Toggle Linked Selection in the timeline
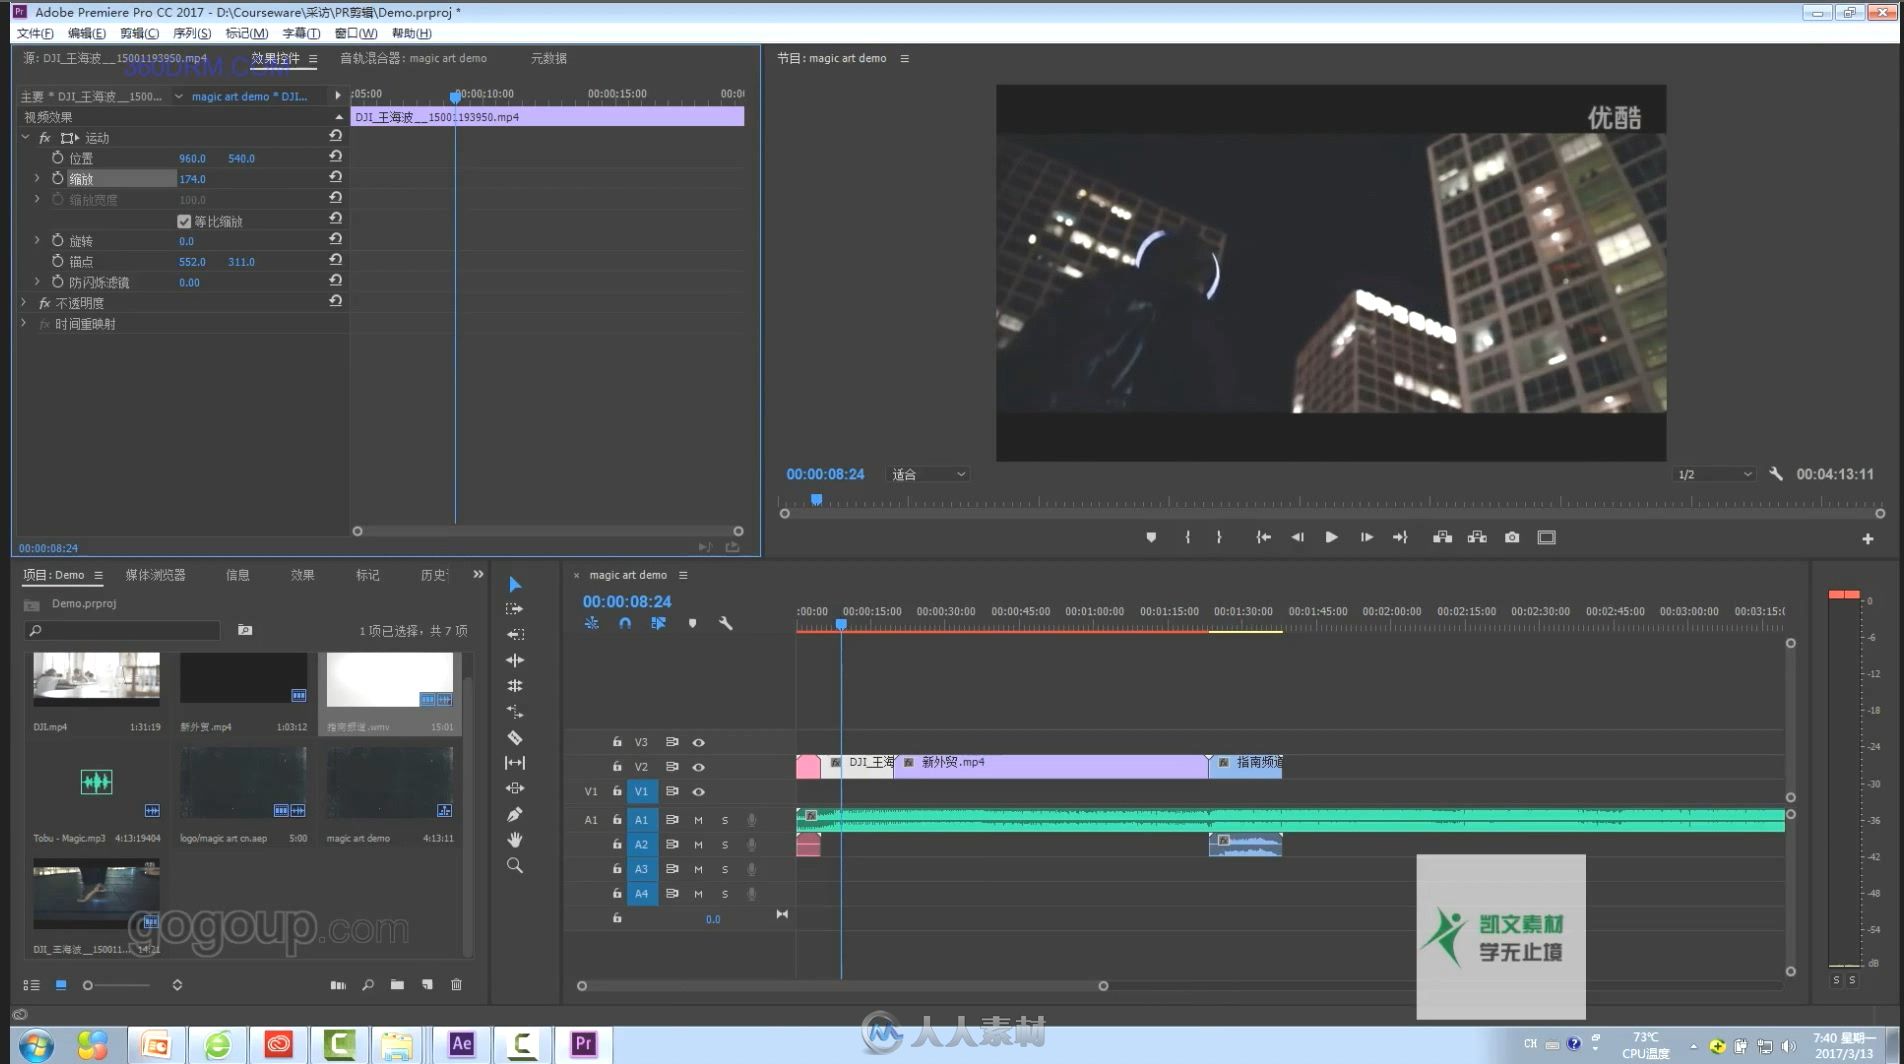Image resolution: width=1904 pixels, height=1064 pixels. click(x=658, y=623)
